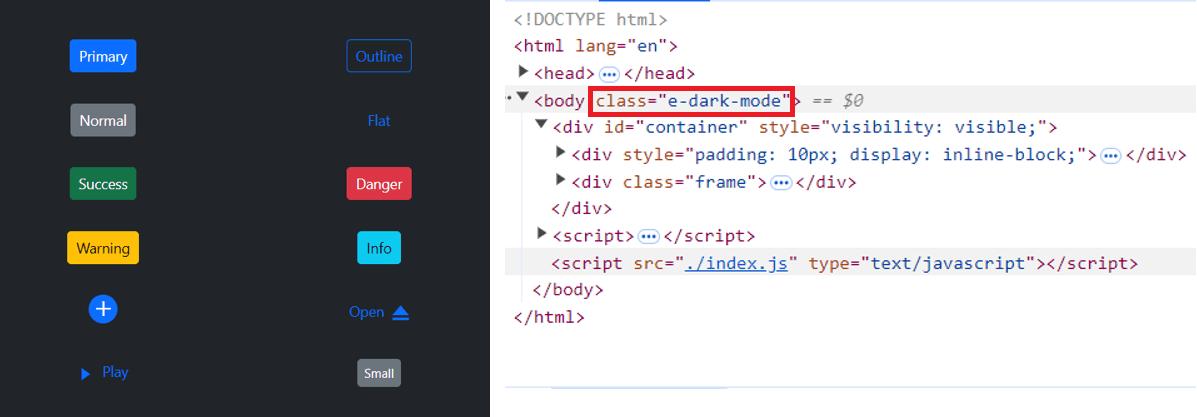Click the yellow Warning button
The image size is (1197, 417).
(103, 247)
